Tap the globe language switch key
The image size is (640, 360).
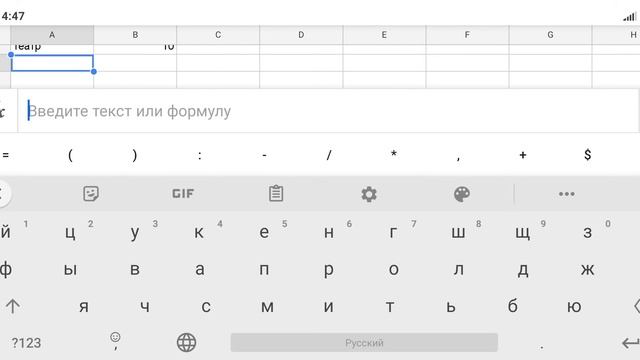coord(187,342)
